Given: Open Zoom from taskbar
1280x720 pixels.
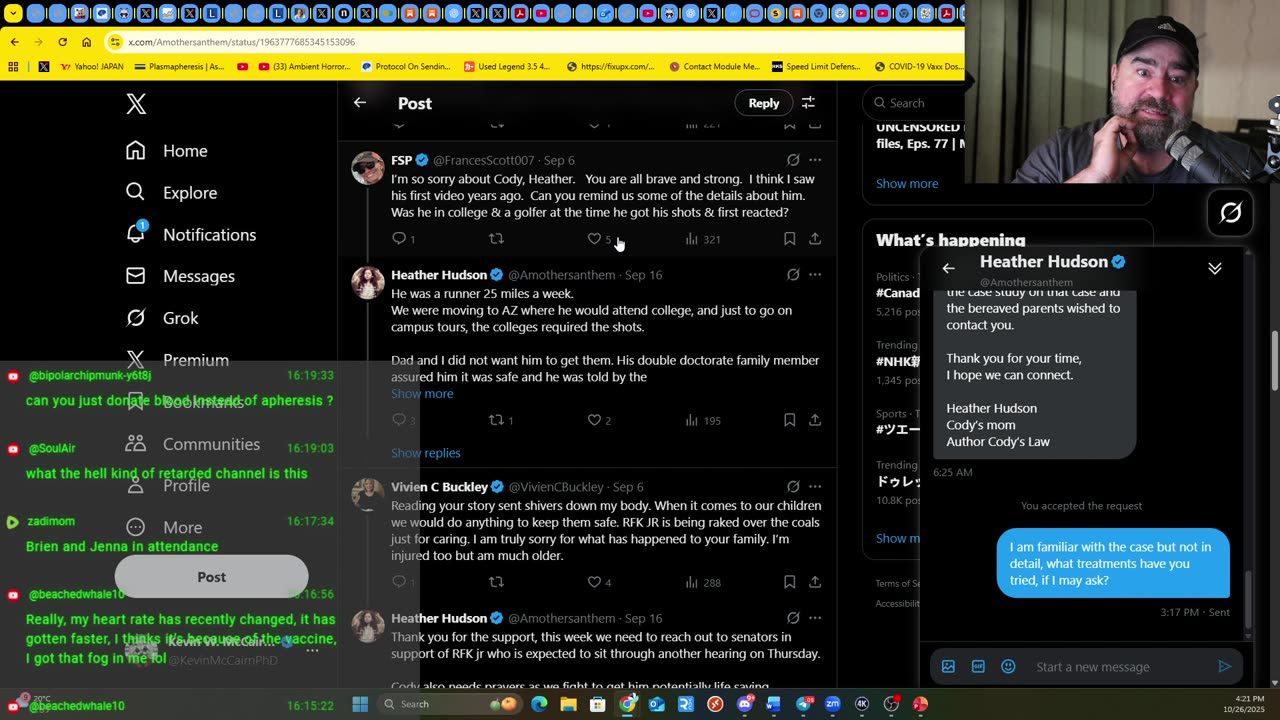Looking at the screenshot, I should click(x=832, y=704).
